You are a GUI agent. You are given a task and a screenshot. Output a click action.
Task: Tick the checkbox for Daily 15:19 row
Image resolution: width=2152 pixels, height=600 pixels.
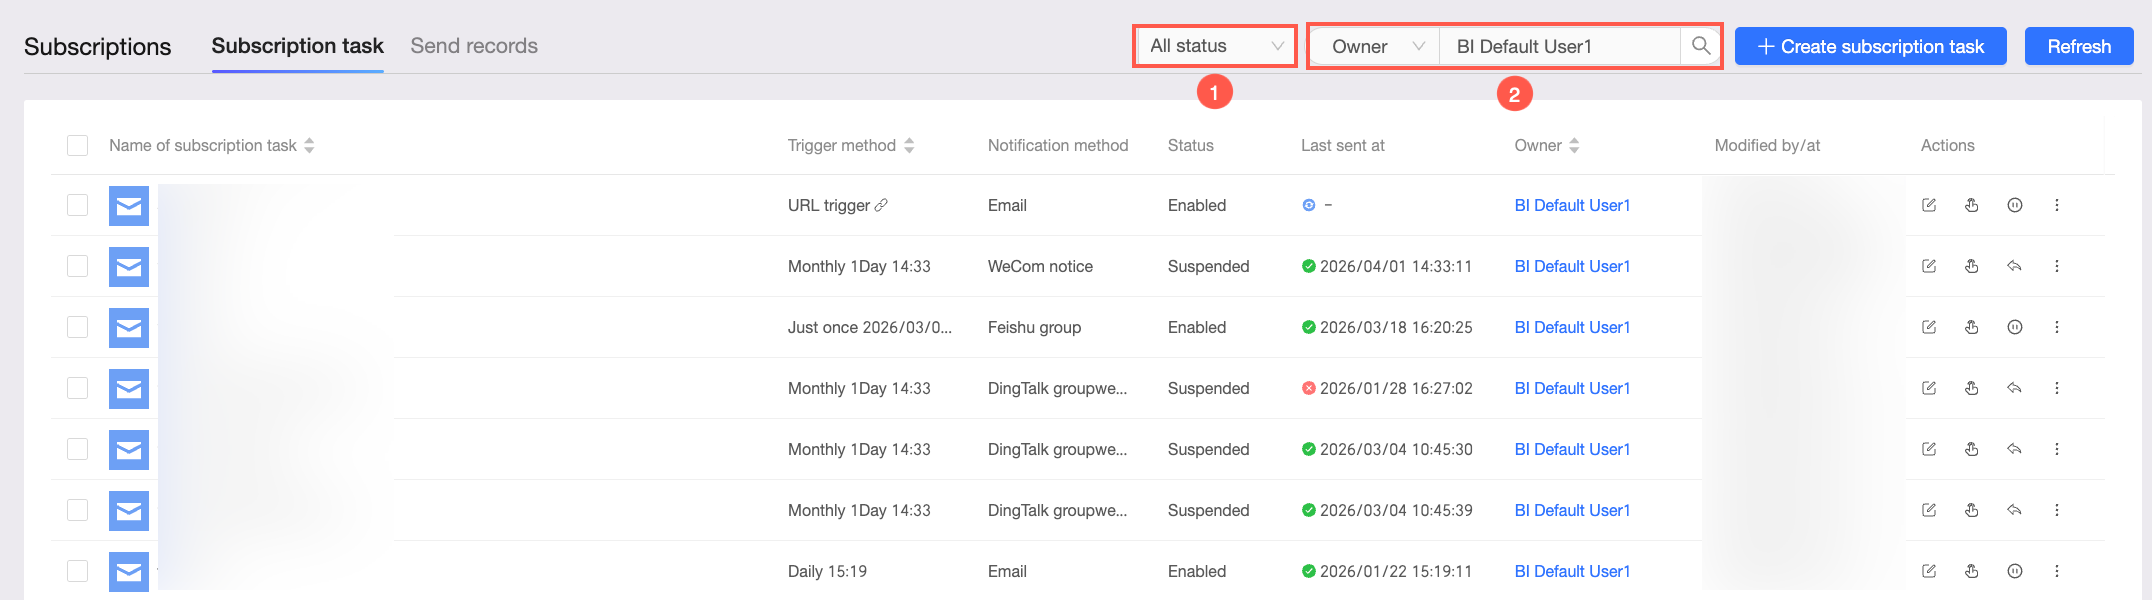78,571
